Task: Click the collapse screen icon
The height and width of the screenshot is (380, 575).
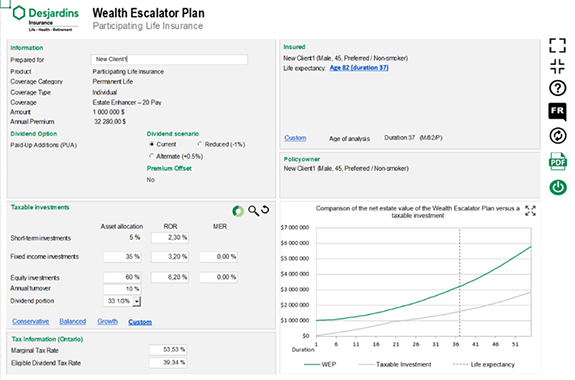Action: tap(557, 66)
